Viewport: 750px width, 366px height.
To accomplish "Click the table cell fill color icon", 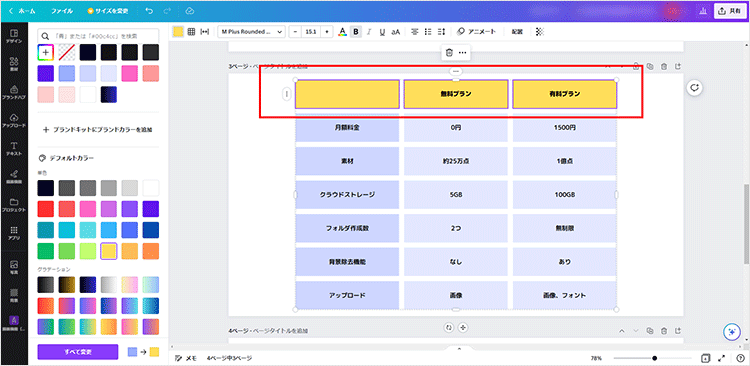I will 178,32.
